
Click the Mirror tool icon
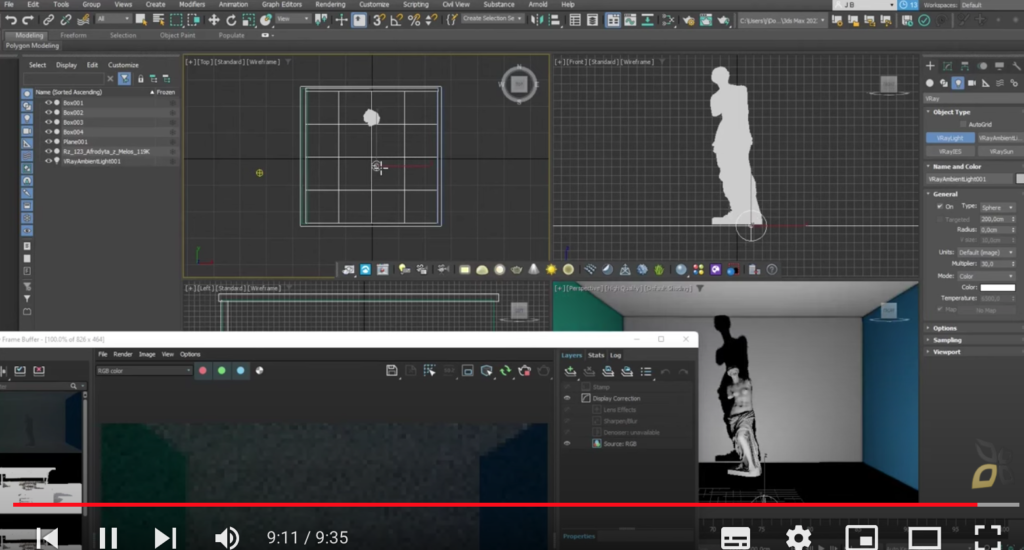click(x=536, y=20)
